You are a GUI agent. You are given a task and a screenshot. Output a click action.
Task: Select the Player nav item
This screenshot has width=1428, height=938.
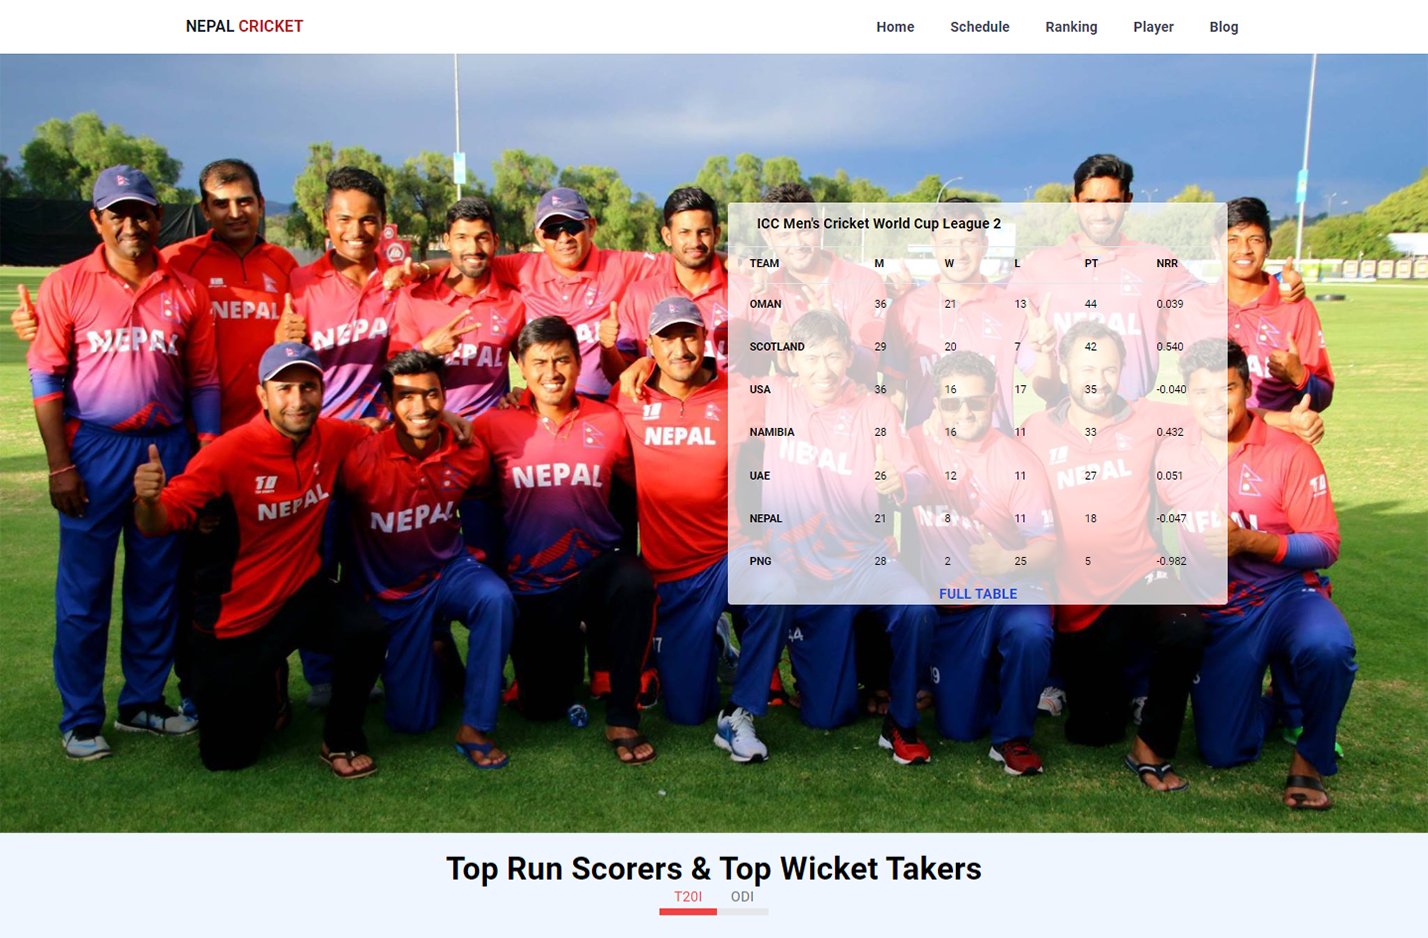pyautogui.click(x=1153, y=27)
